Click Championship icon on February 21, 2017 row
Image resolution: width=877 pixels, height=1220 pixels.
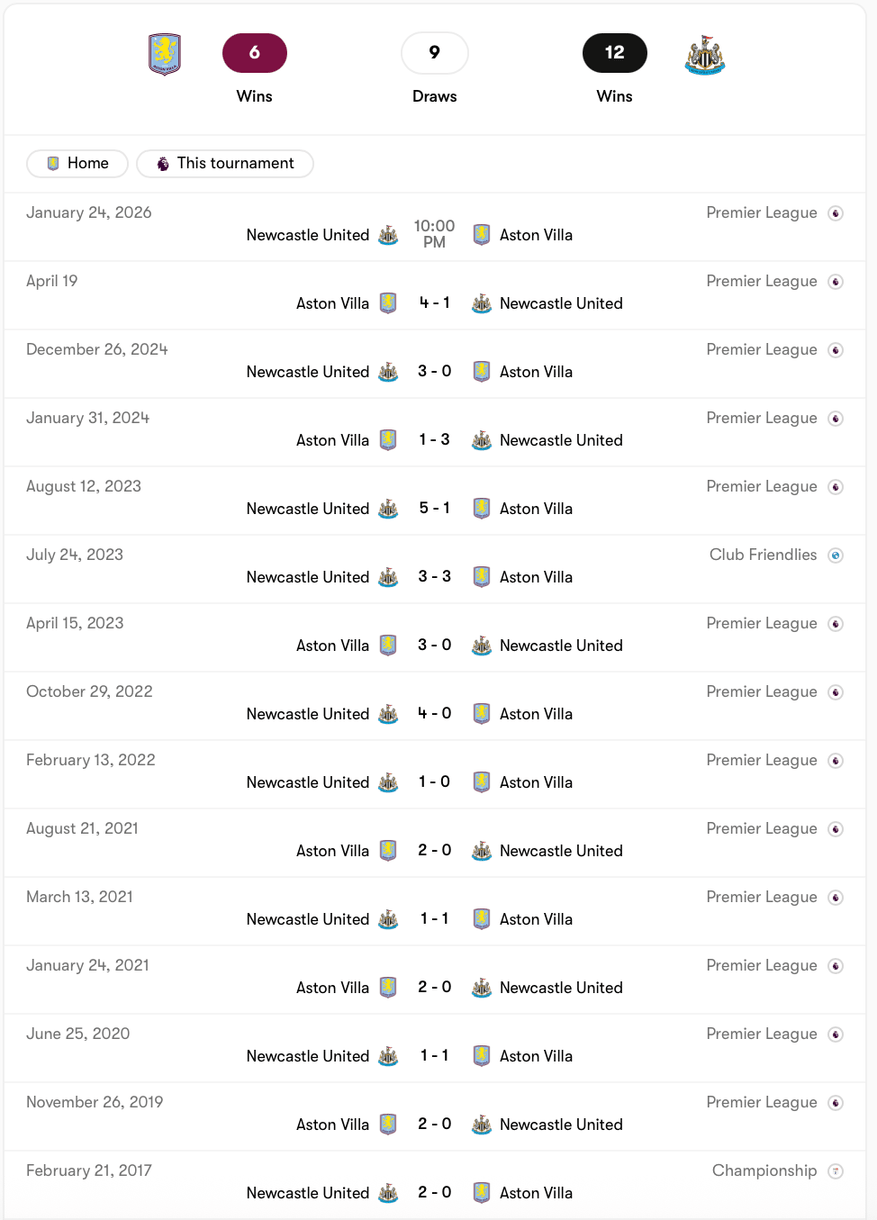point(836,1171)
